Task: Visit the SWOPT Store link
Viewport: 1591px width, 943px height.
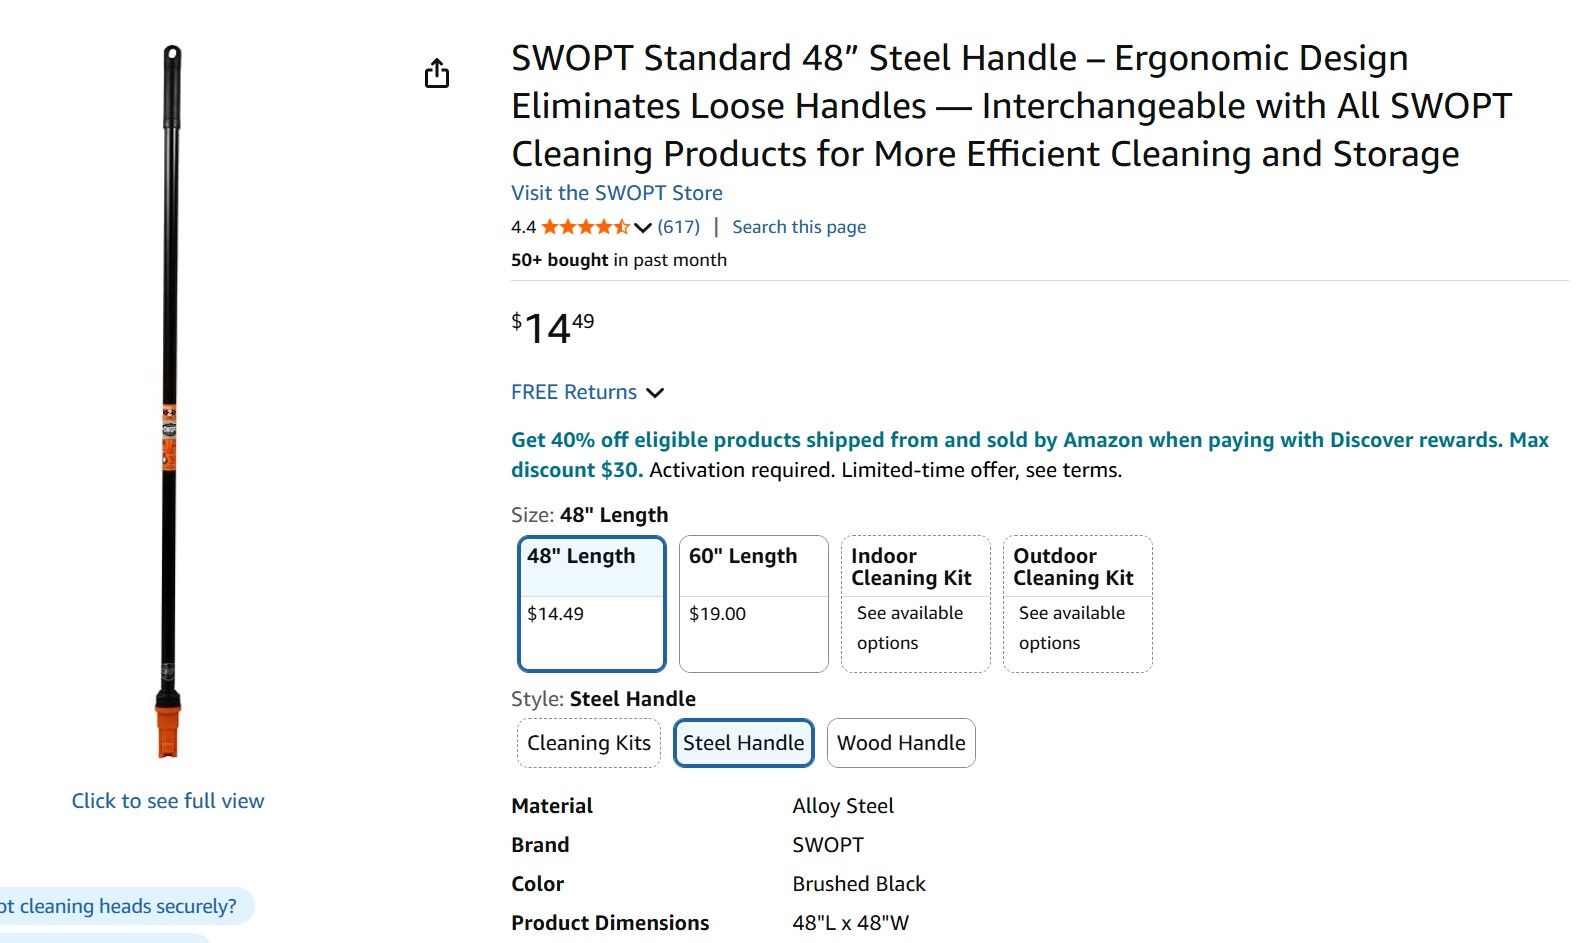Action: point(616,192)
